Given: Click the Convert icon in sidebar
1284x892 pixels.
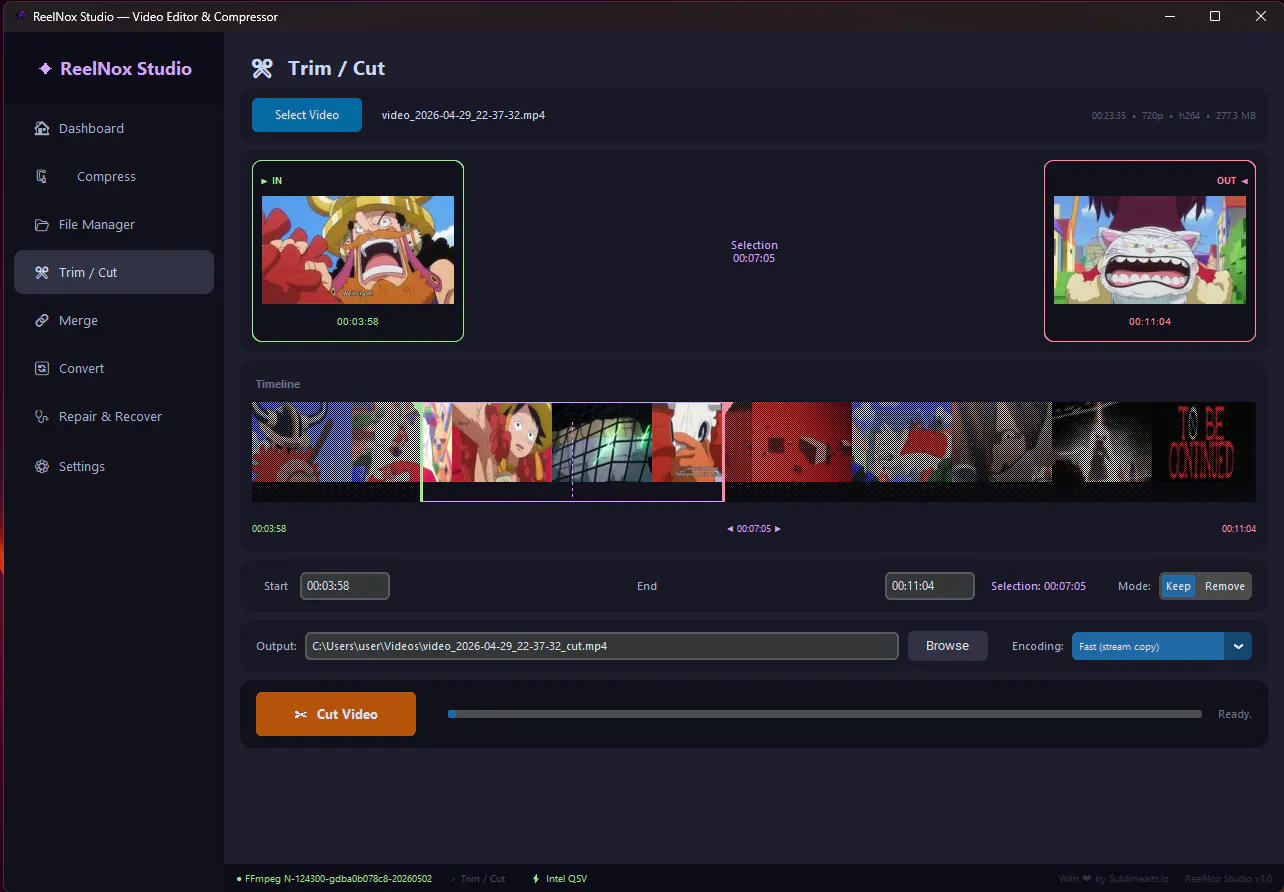Looking at the screenshot, I should 42,368.
